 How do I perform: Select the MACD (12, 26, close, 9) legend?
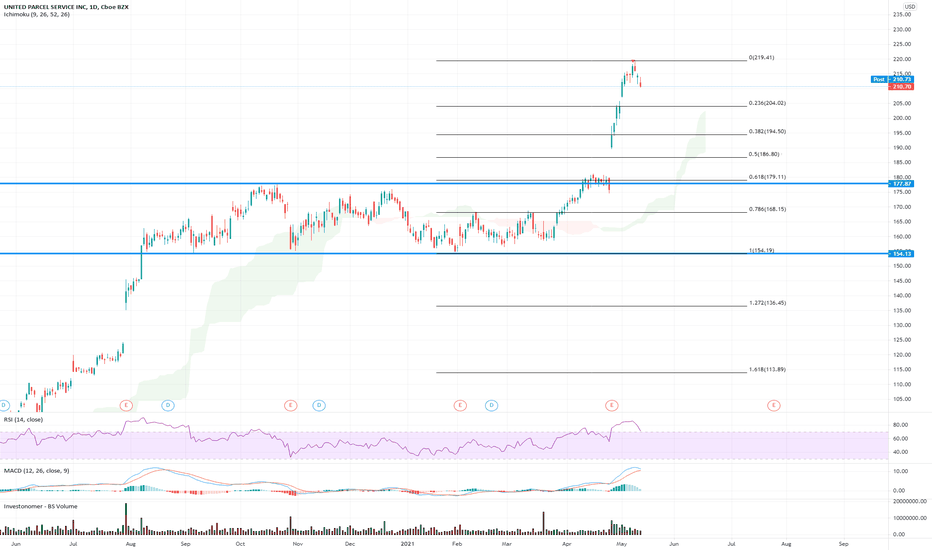click(36, 470)
